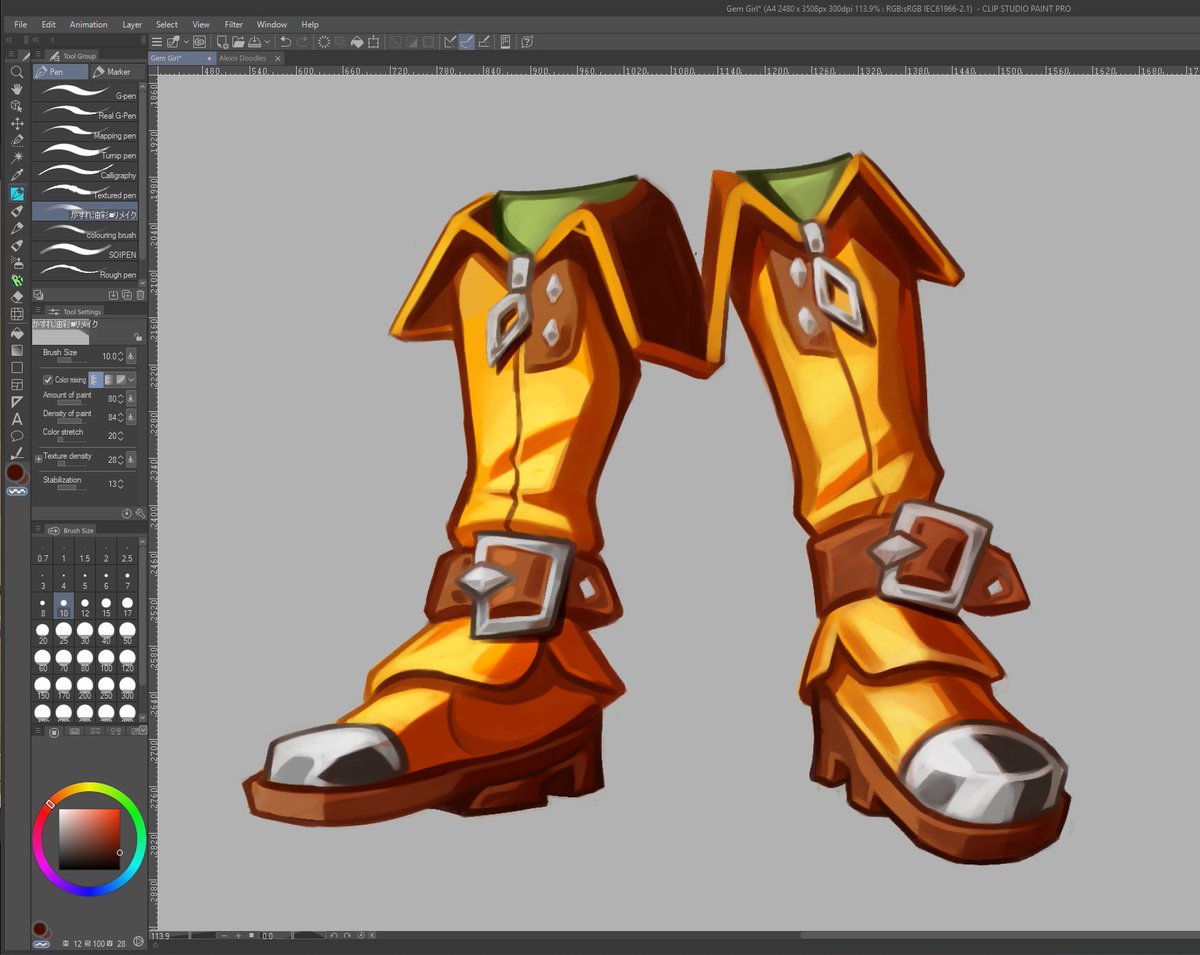The width and height of the screenshot is (1200, 955).
Task: Select the Zoom magnifier tool
Action: 17,72
